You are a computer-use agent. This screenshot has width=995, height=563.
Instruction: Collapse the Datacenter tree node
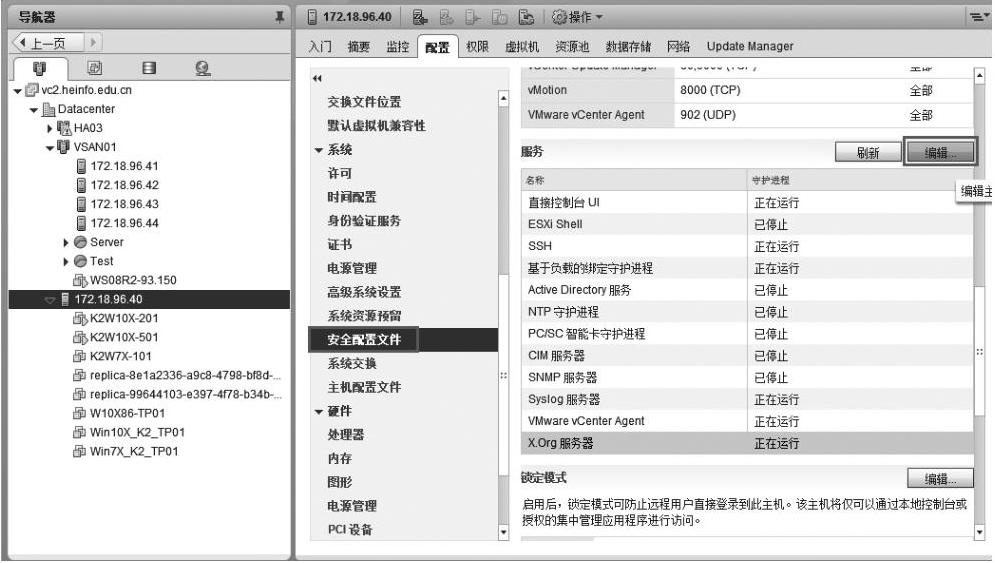click(x=34, y=110)
